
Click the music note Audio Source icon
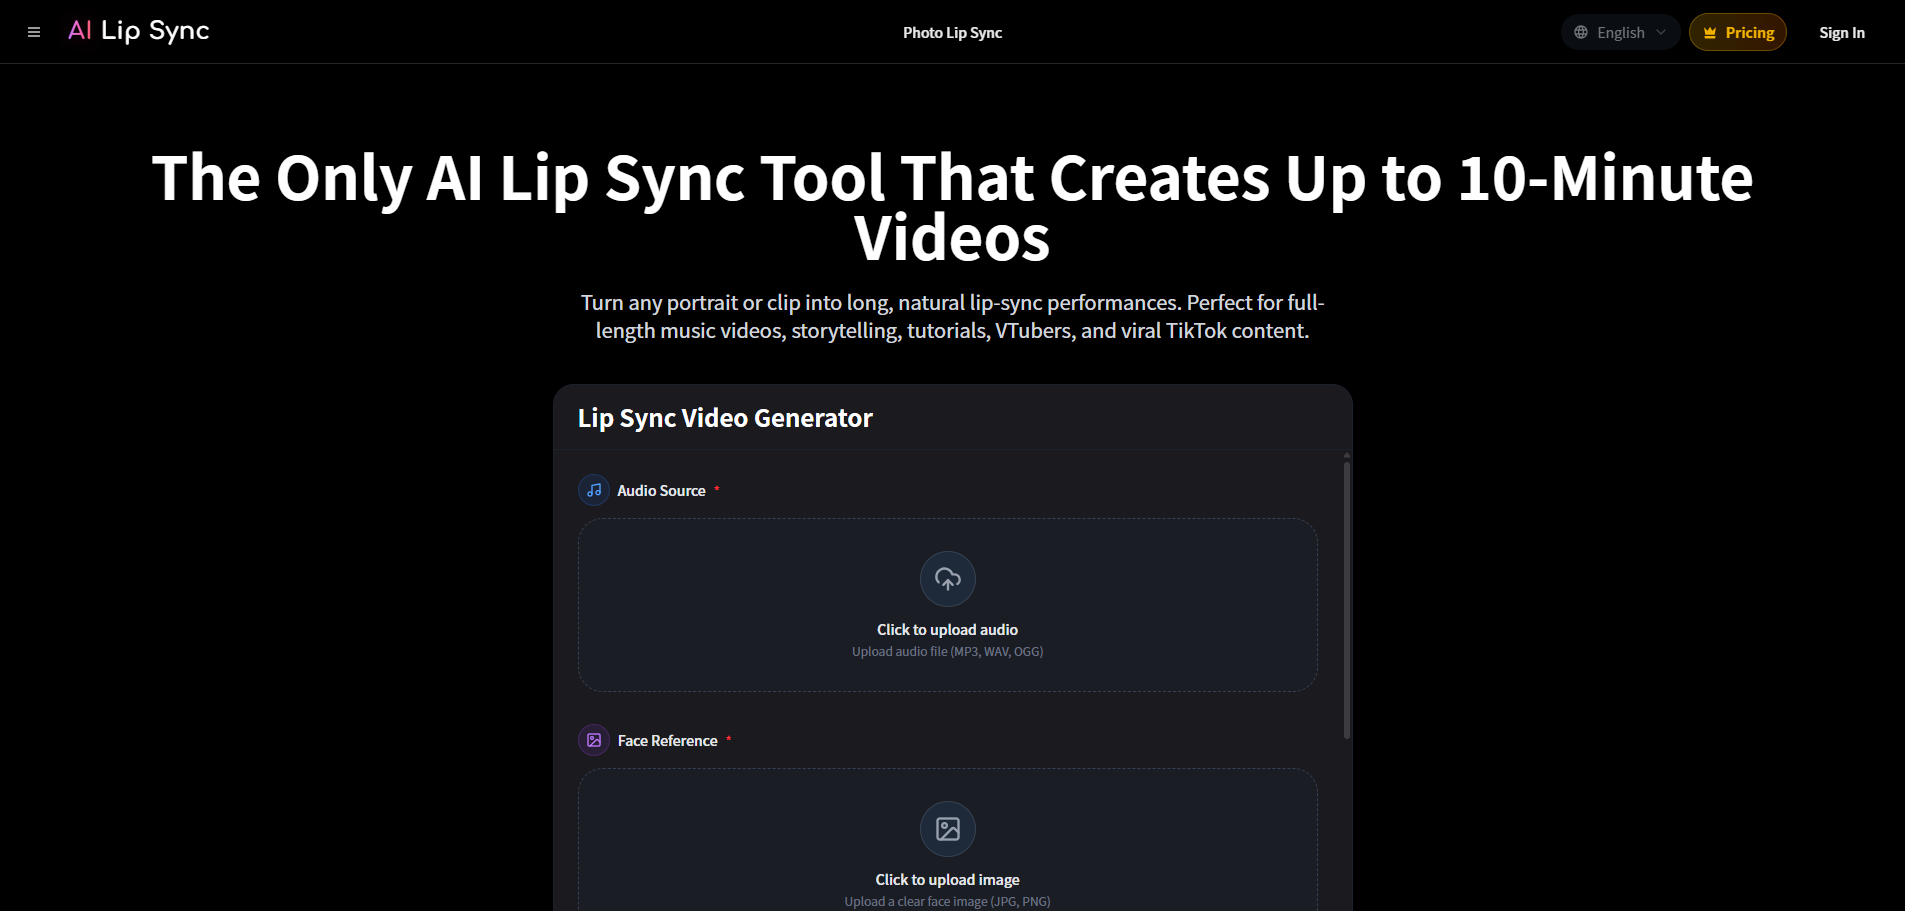[594, 490]
